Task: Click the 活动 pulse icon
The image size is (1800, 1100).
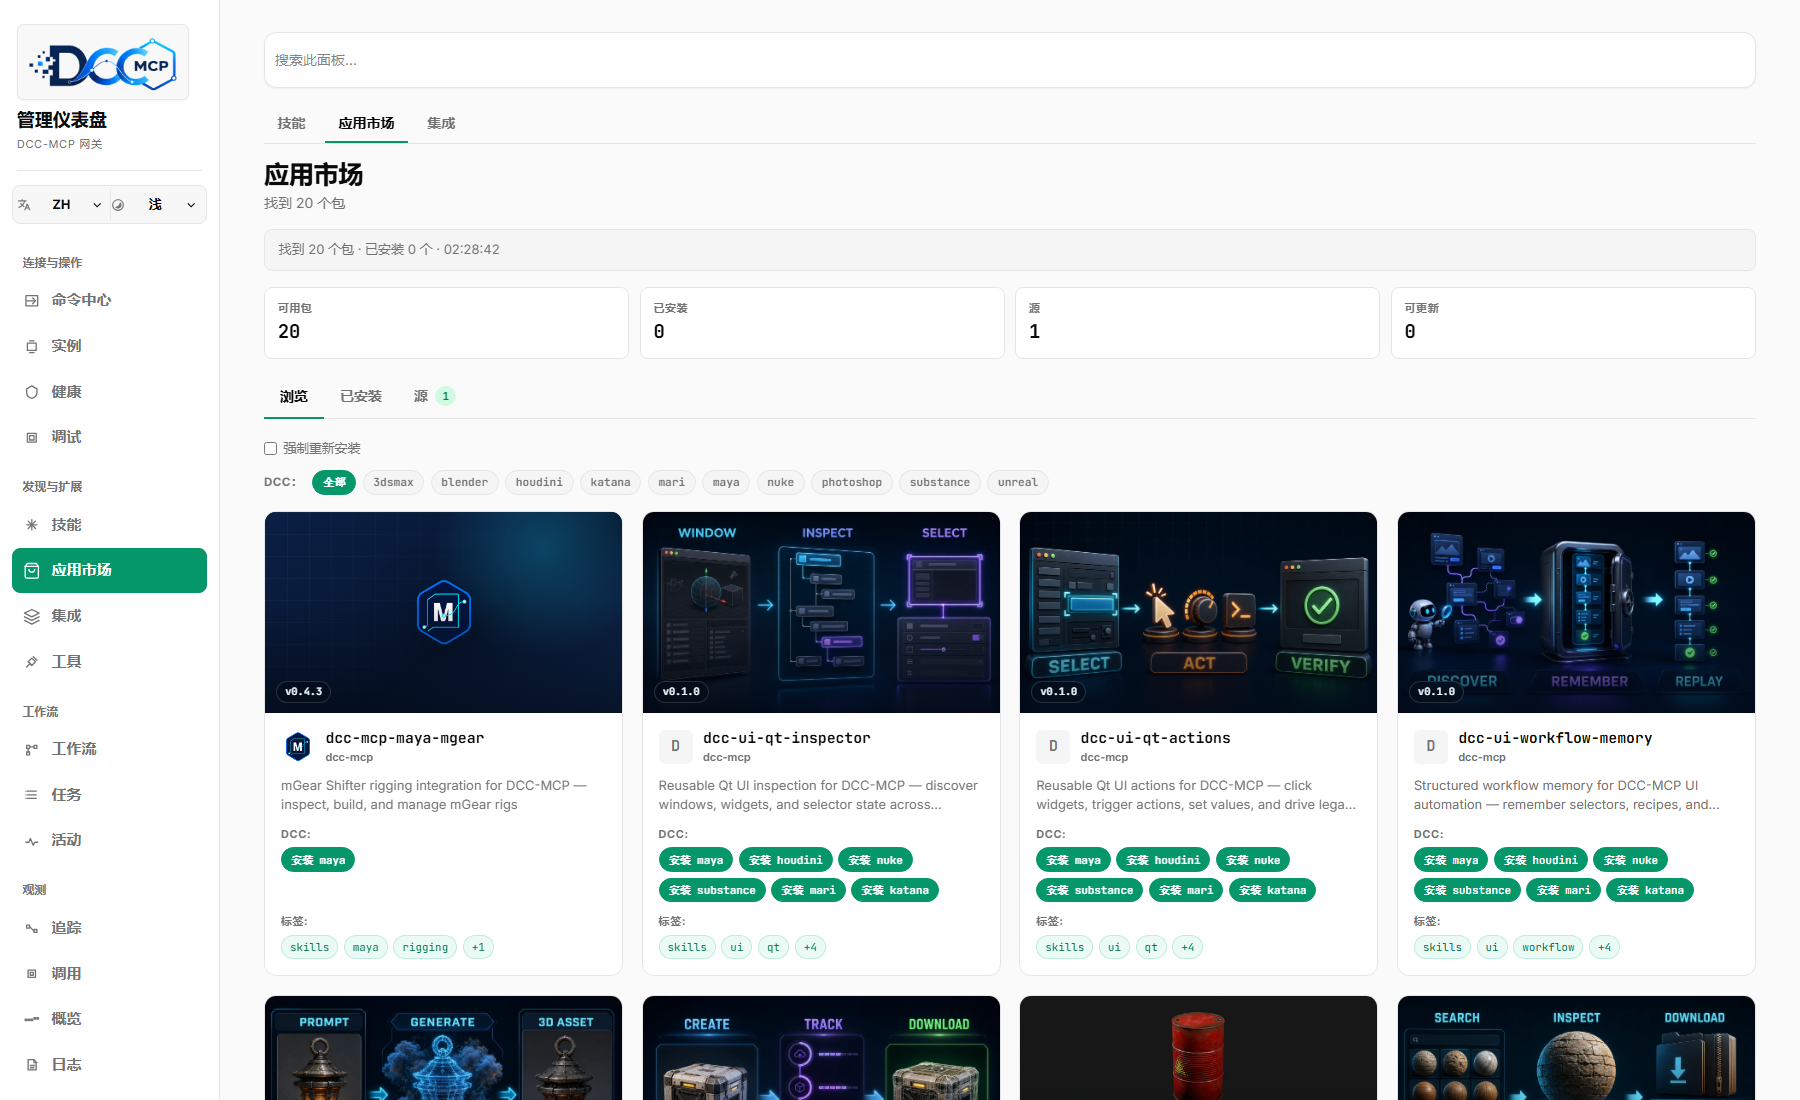Action: 32,840
